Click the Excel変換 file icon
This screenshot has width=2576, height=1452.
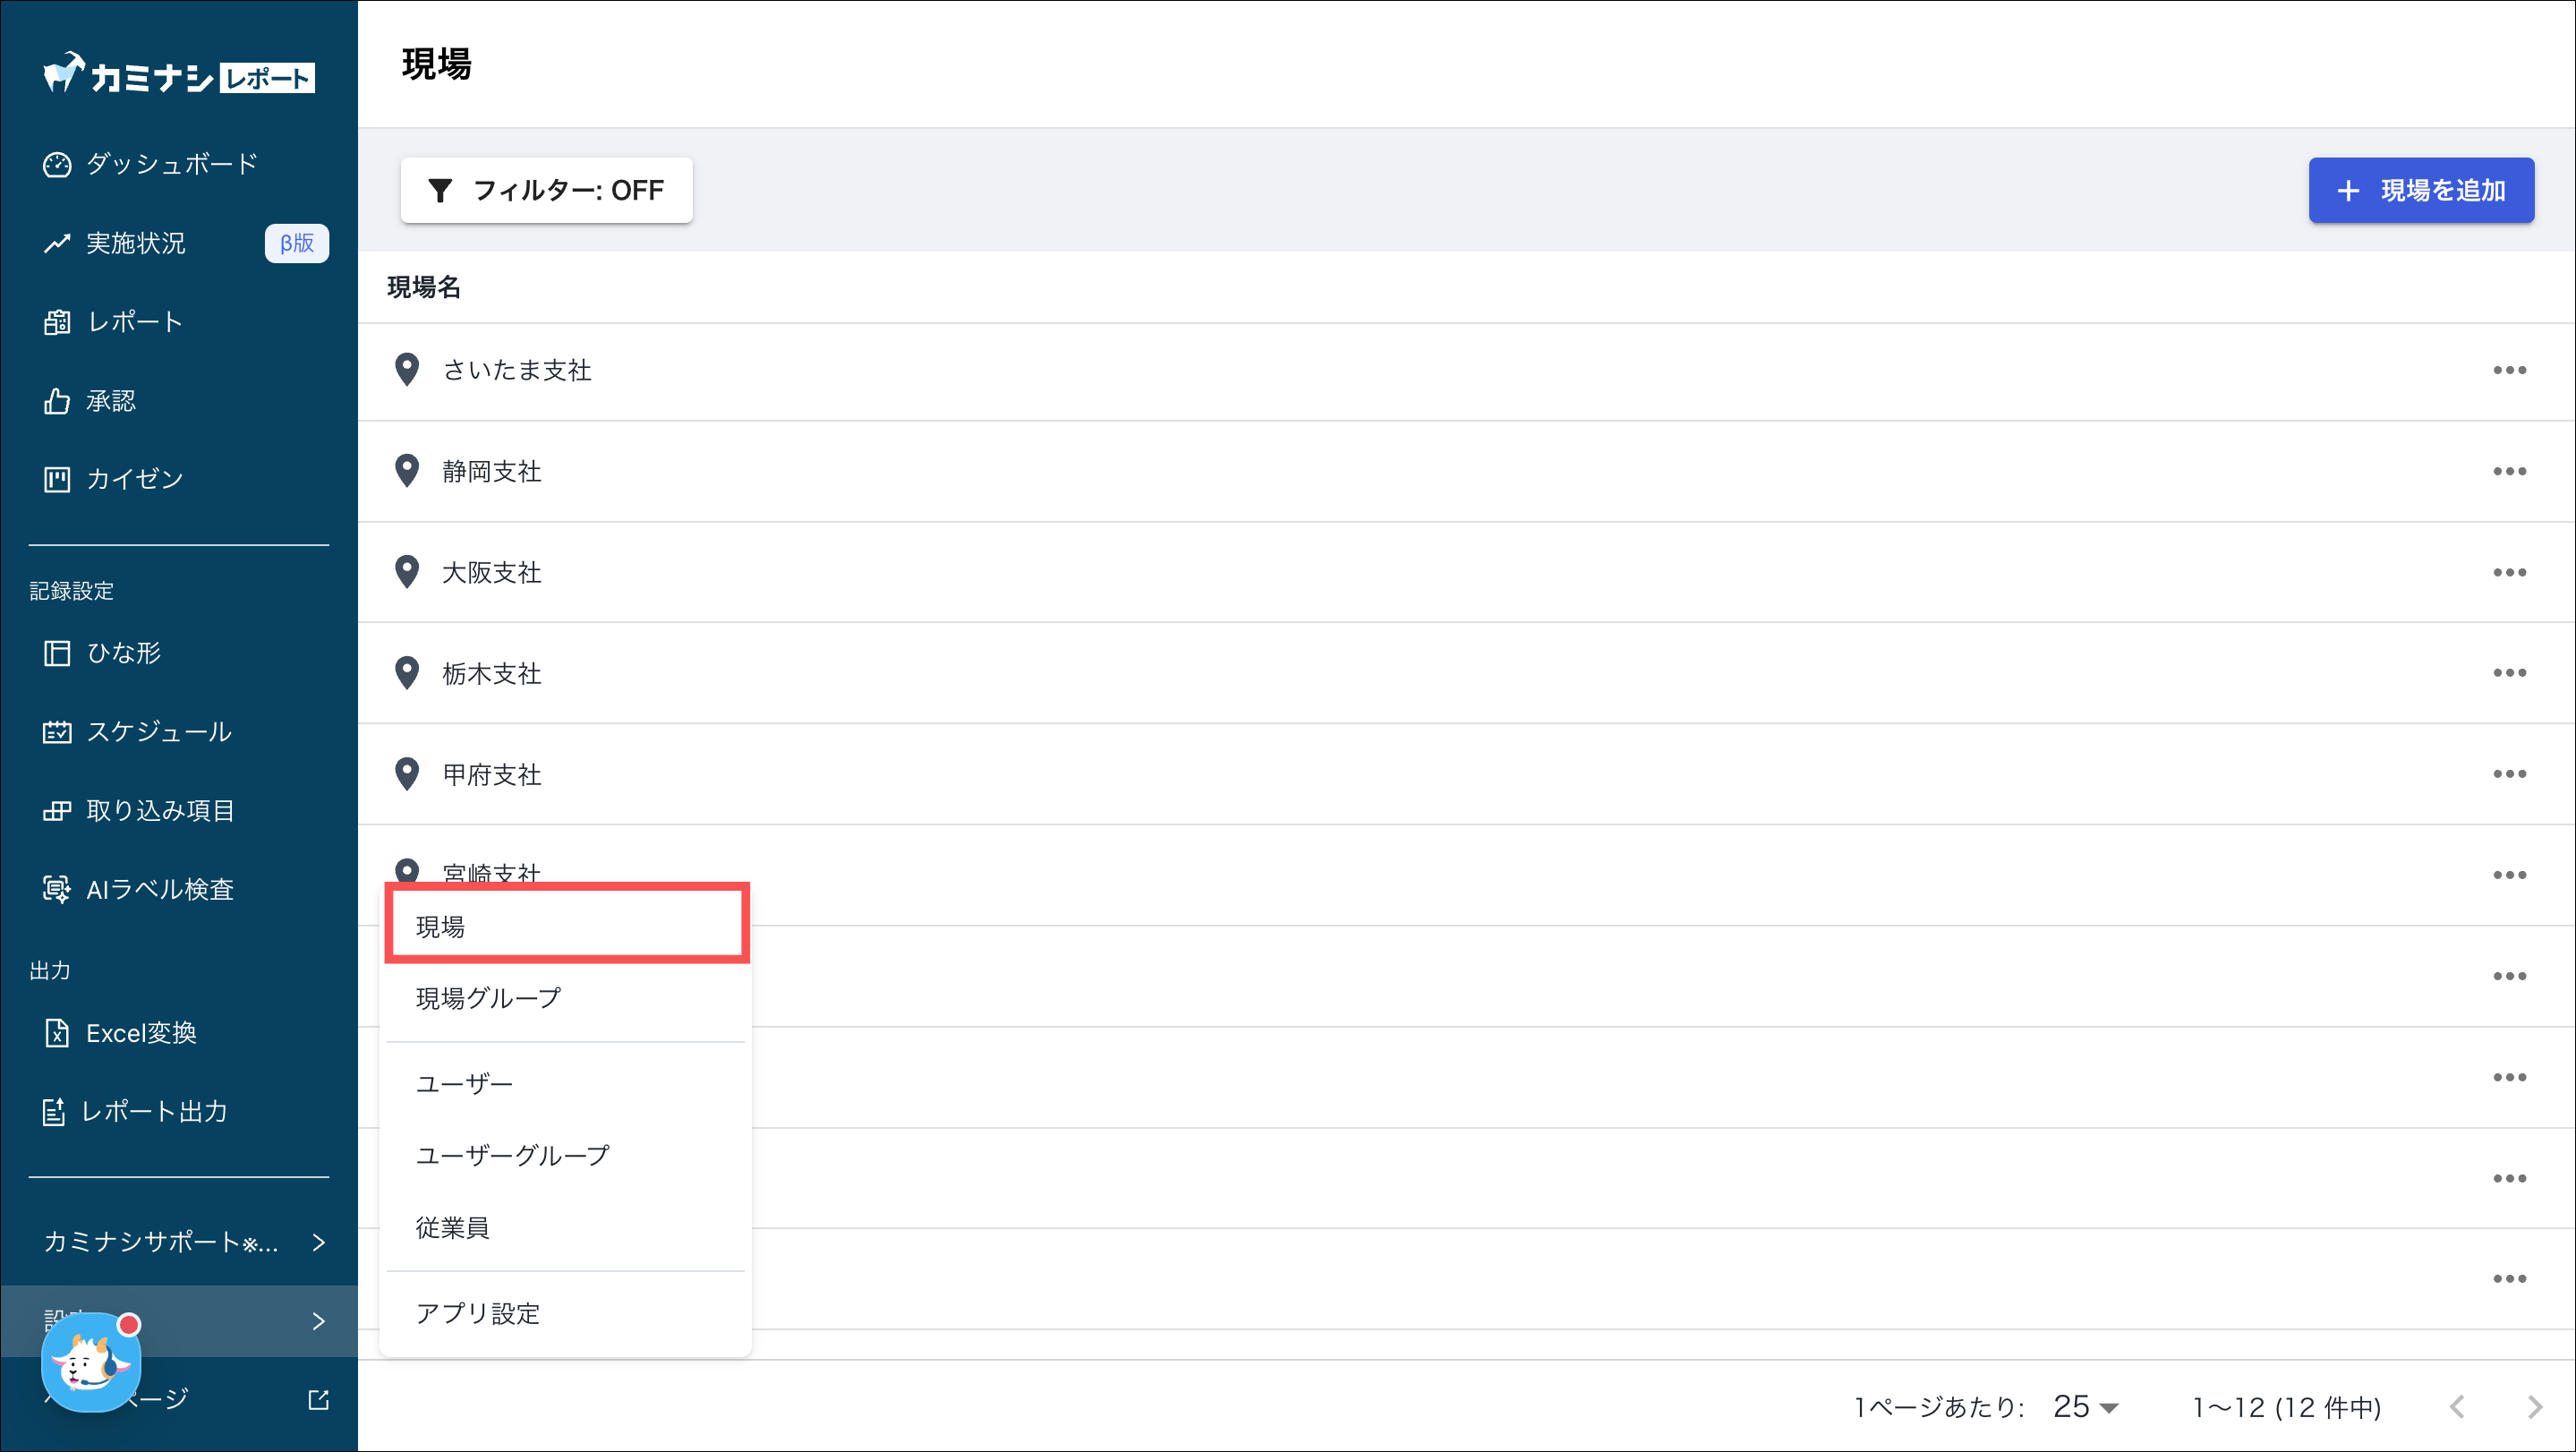tap(57, 1033)
